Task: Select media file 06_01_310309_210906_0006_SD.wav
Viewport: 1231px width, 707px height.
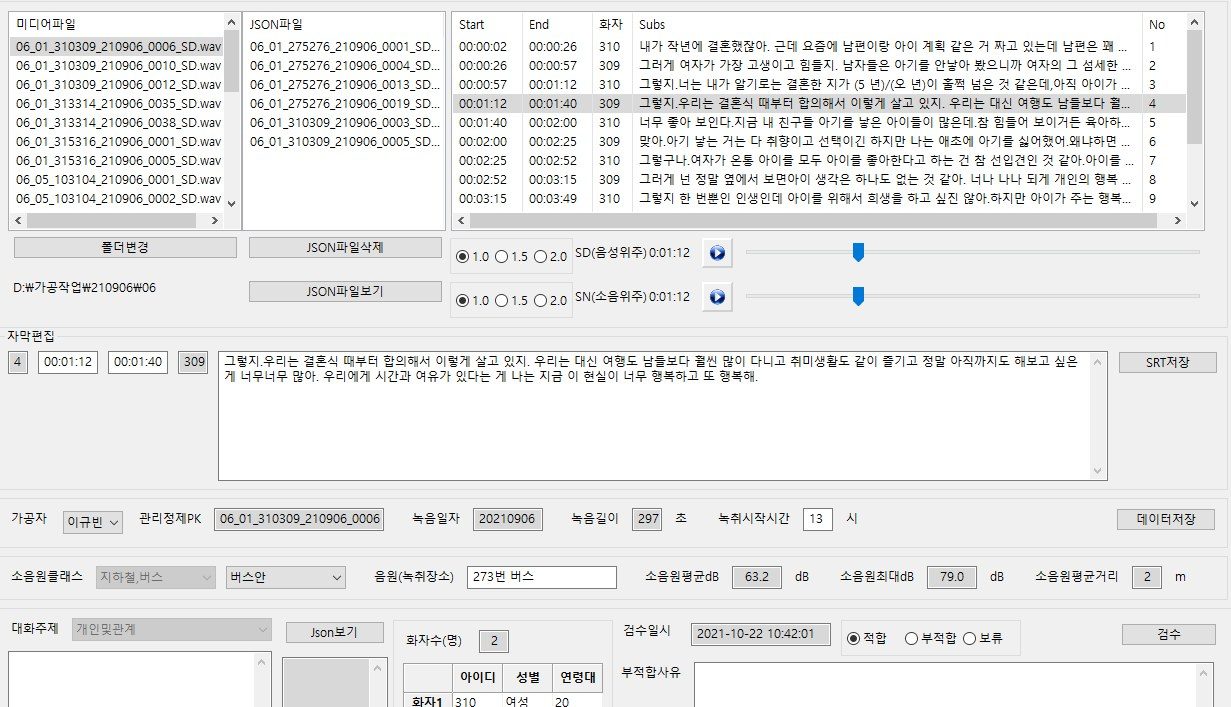Action: pos(118,46)
